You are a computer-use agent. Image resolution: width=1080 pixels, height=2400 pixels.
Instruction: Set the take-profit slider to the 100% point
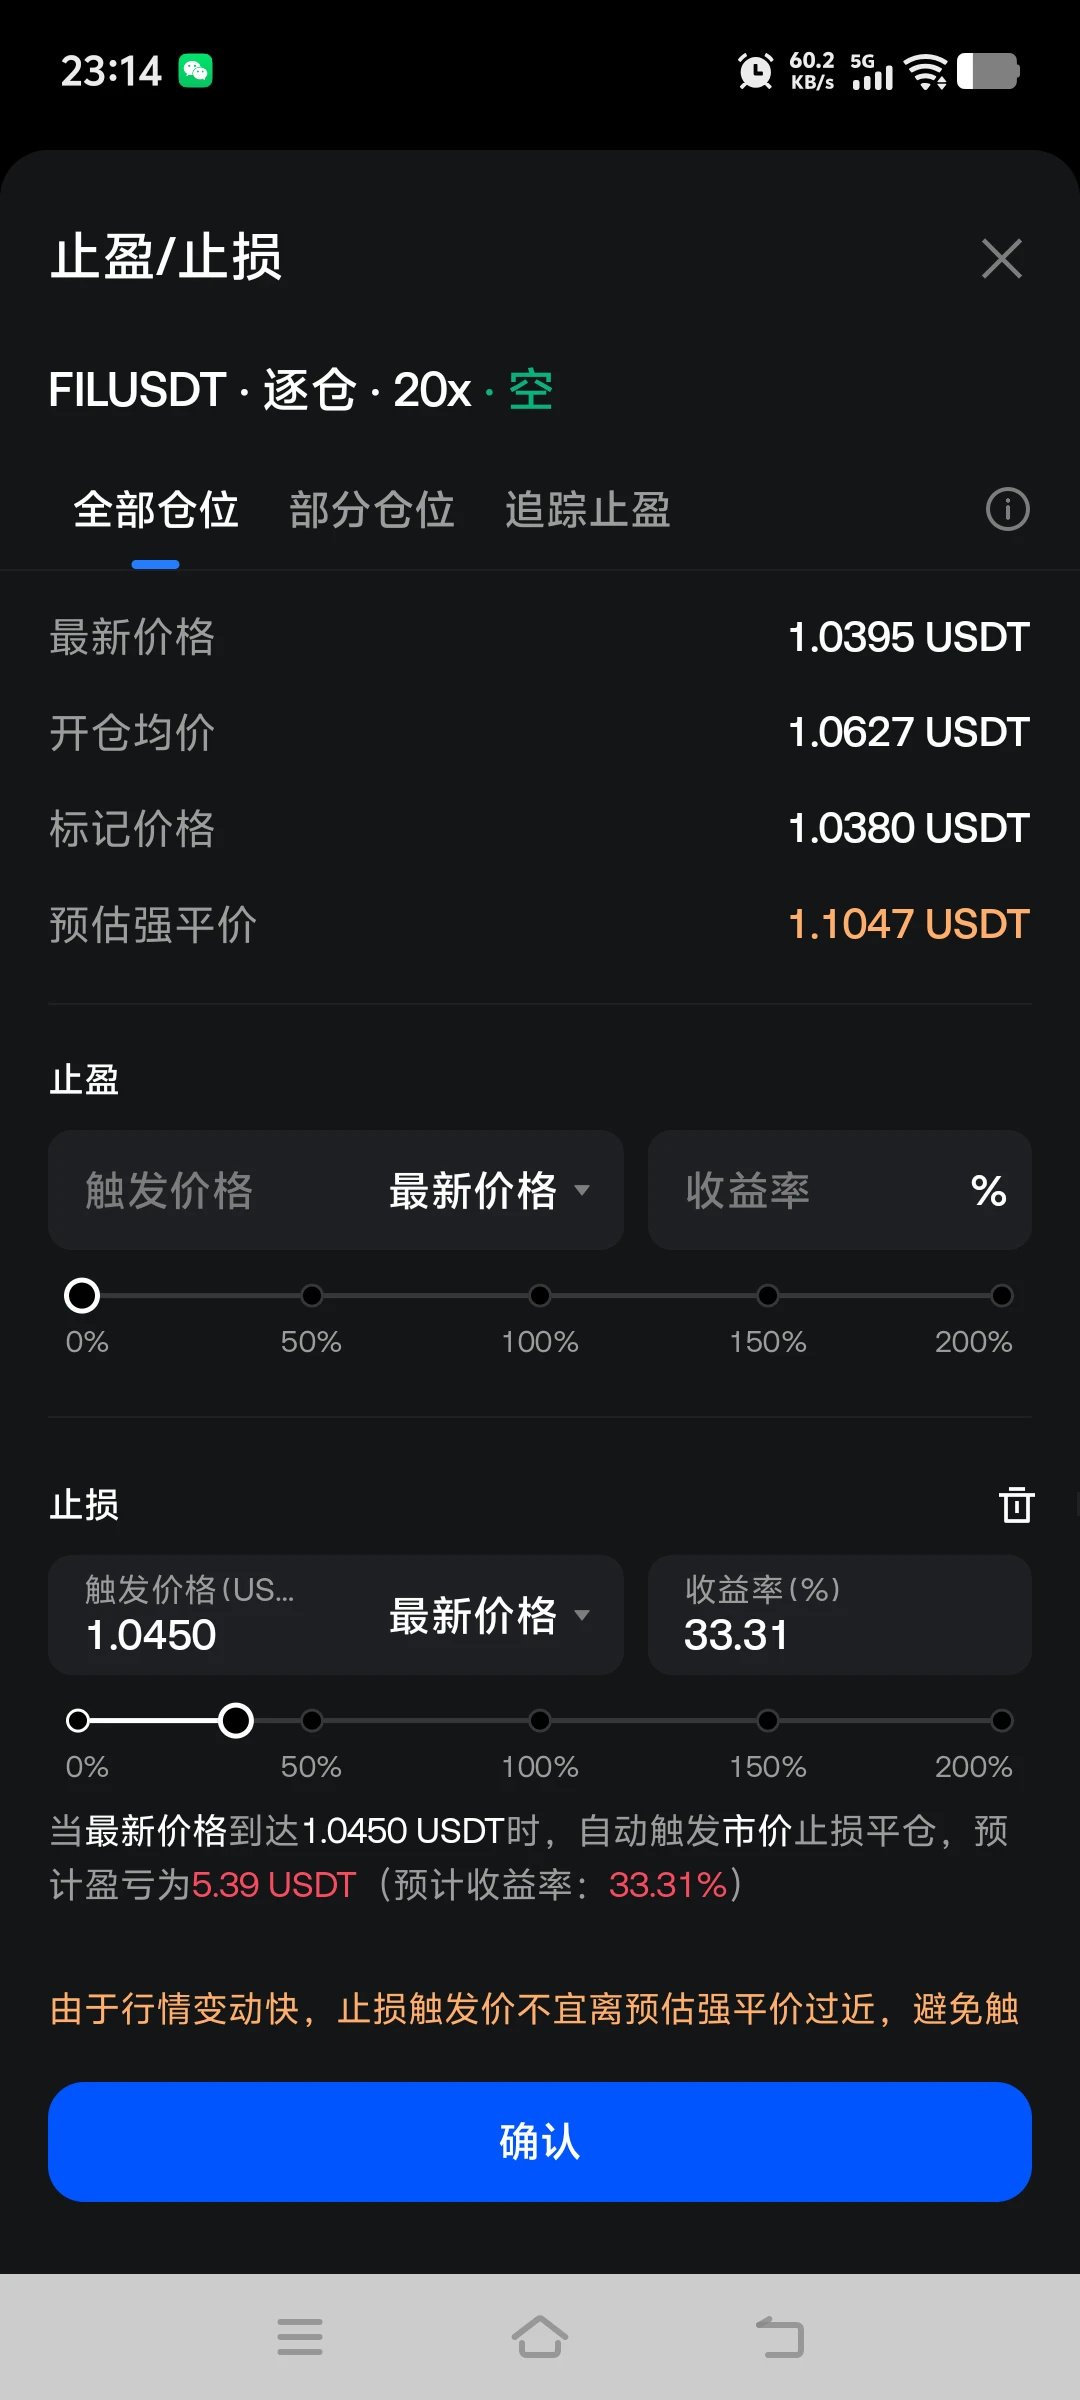[540, 1296]
